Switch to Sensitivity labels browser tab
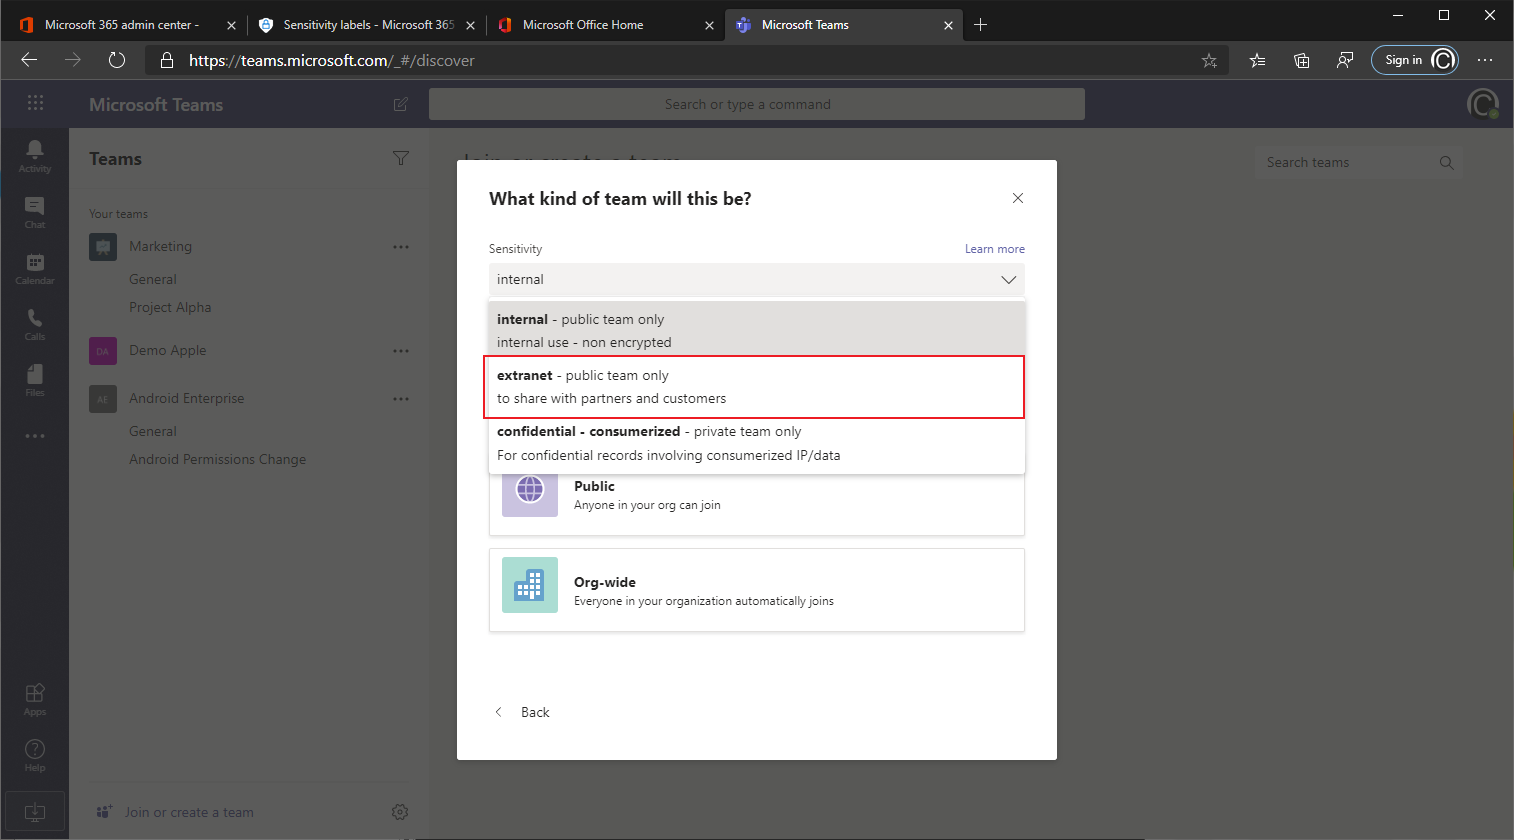Image resolution: width=1514 pixels, height=840 pixels. pos(367,25)
